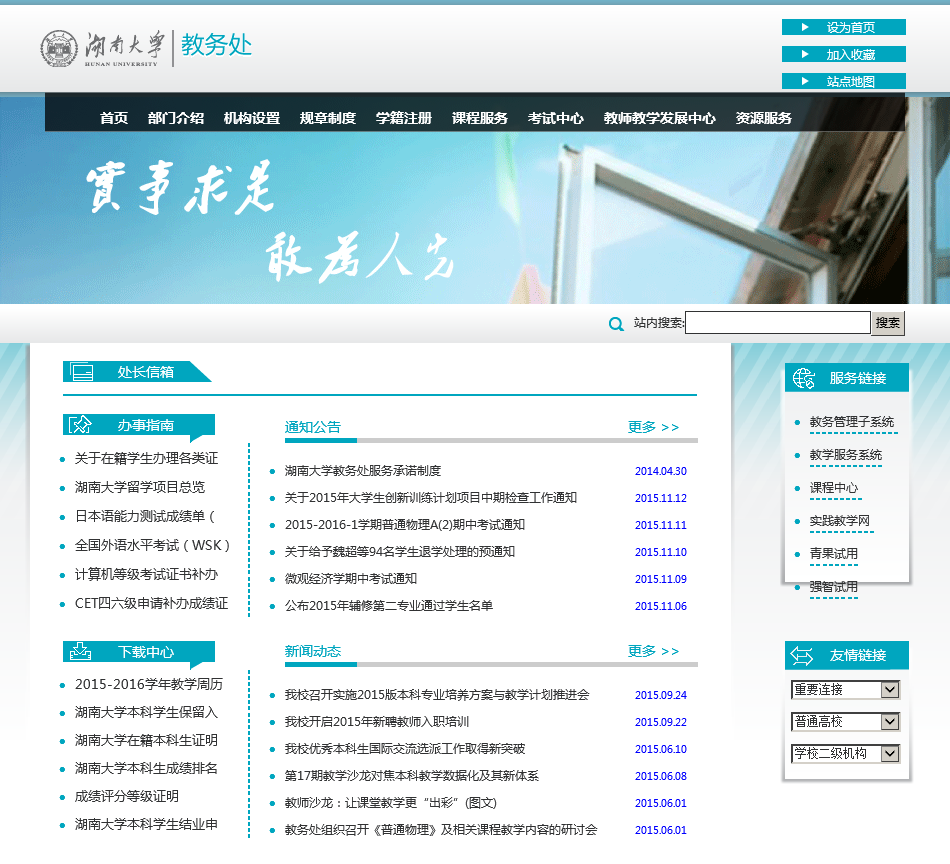Open 机构设置 navigation item
Image resolution: width=950 pixels, height=864 pixels.
tap(251, 118)
